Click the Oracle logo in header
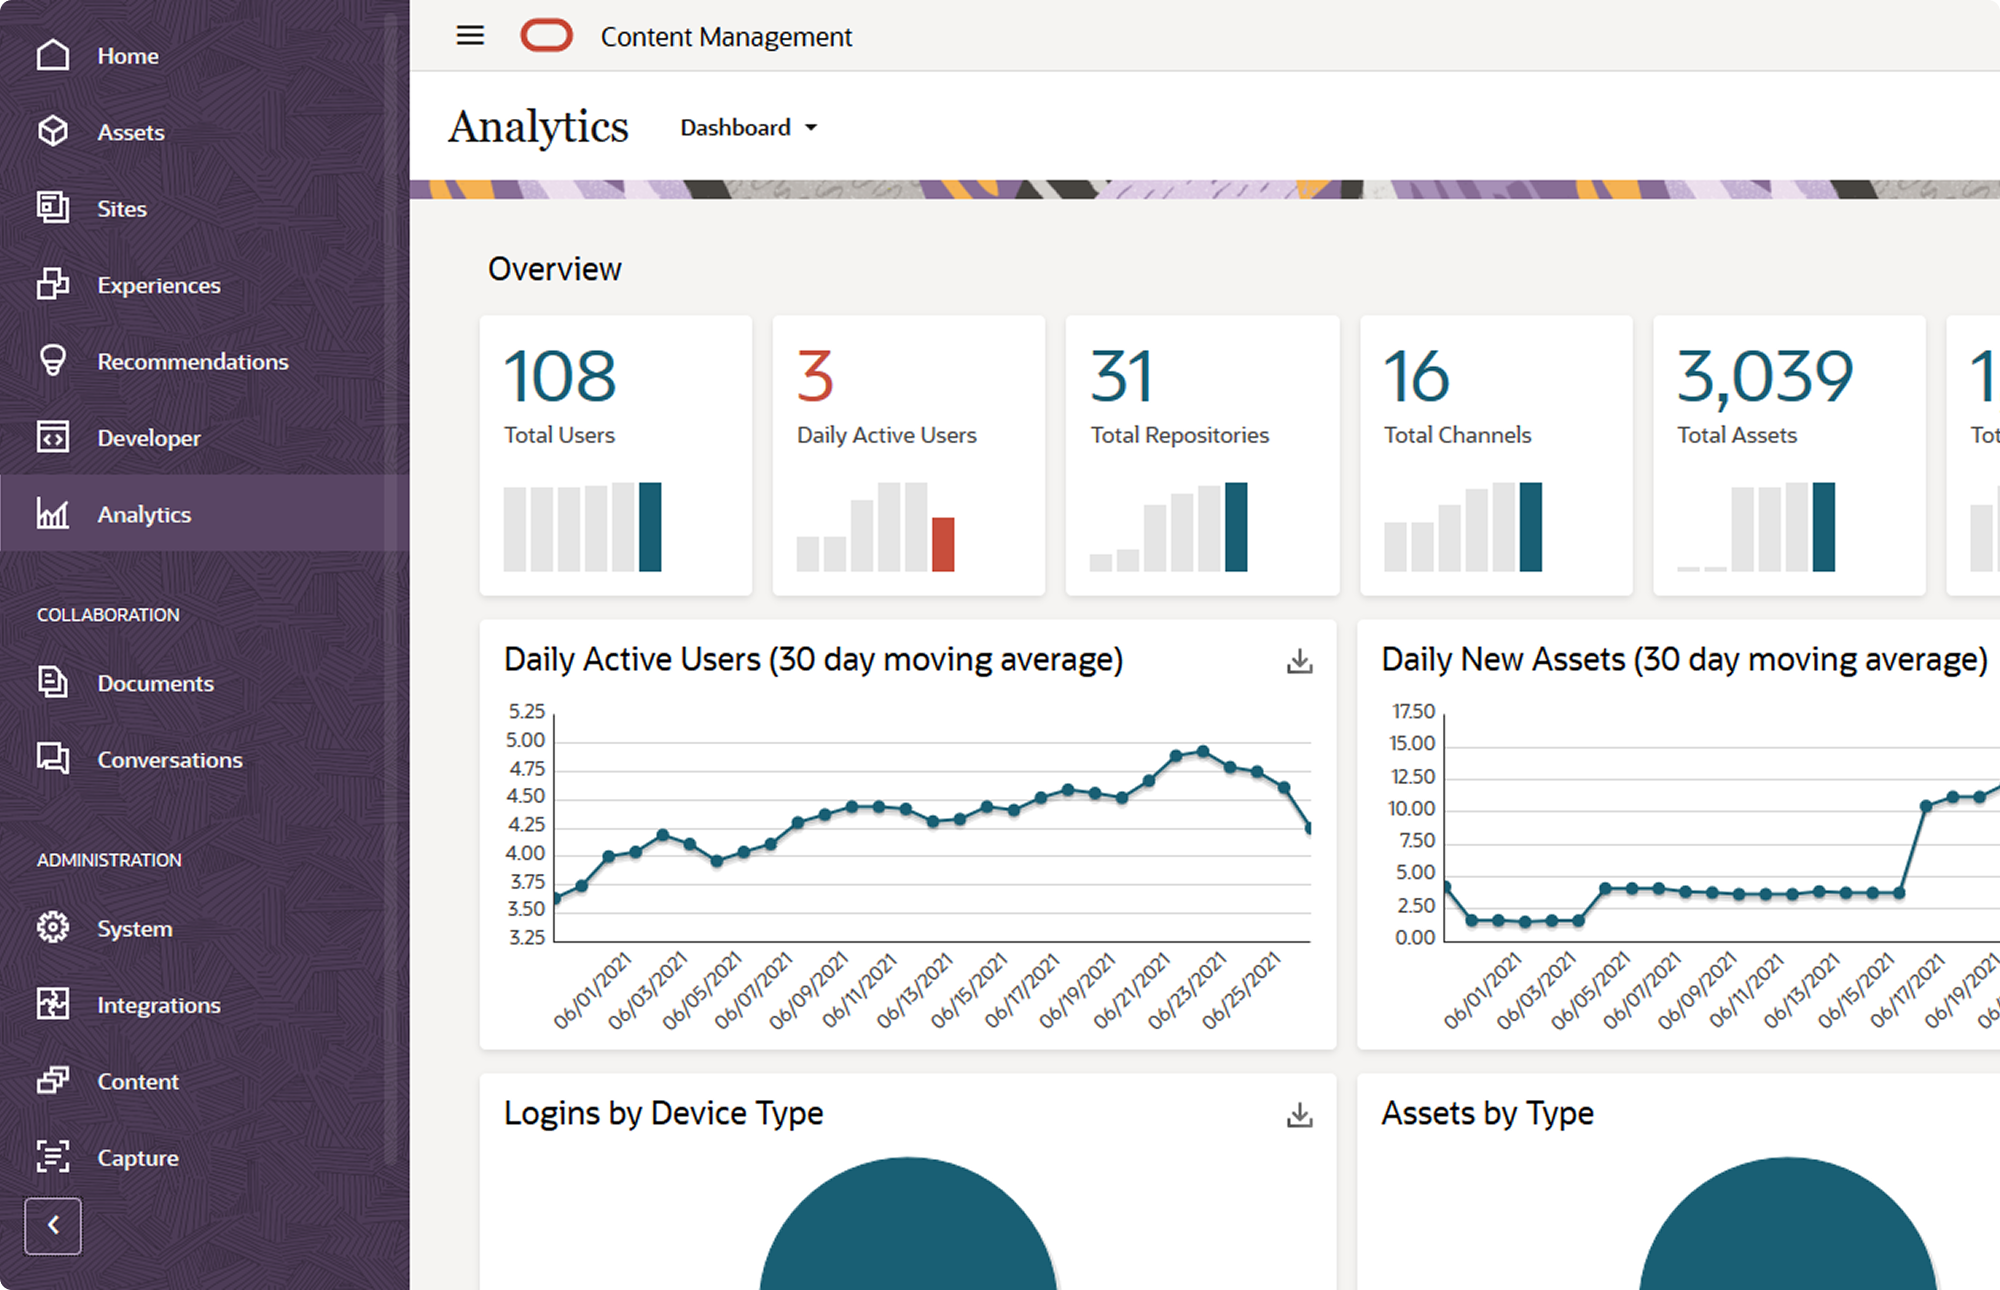2000x1290 pixels. pyautogui.click(x=546, y=36)
